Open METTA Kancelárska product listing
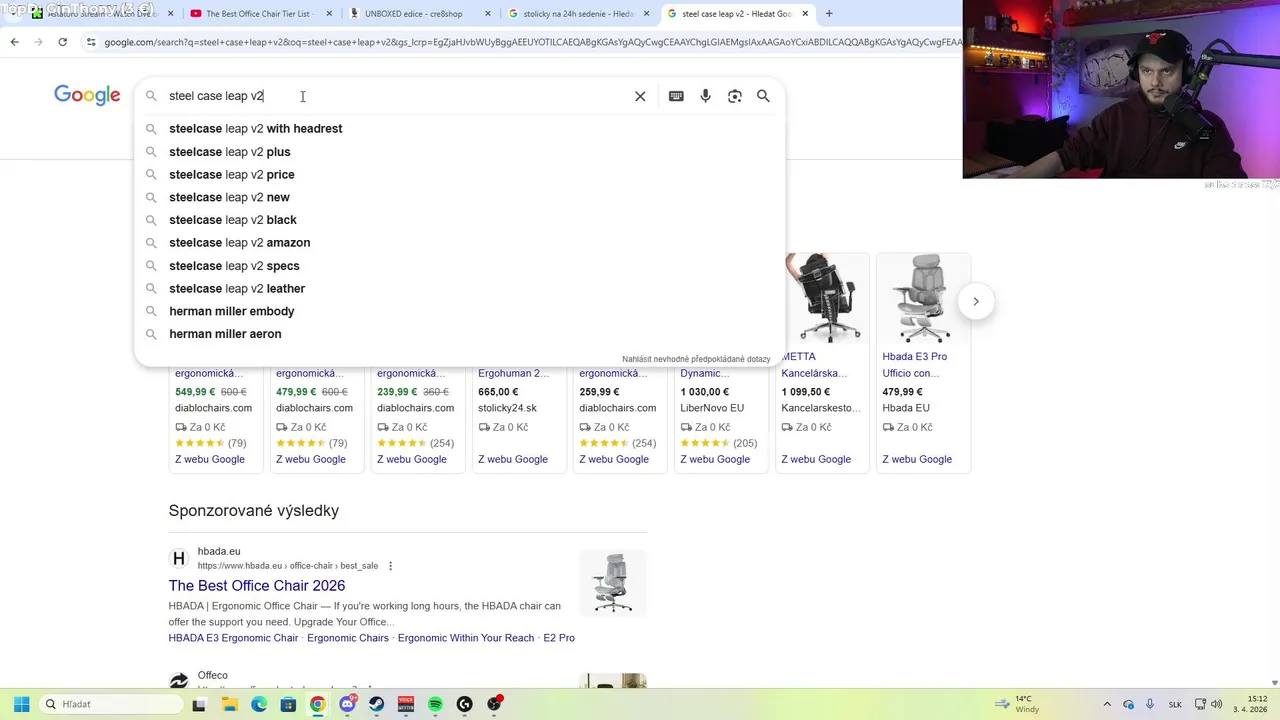The width and height of the screenshot is (1280, 720). tap(815, 365)
